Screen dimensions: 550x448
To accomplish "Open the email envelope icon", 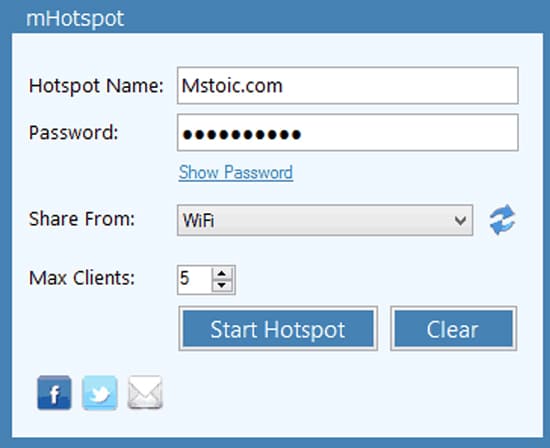I will tap(145, 393).
